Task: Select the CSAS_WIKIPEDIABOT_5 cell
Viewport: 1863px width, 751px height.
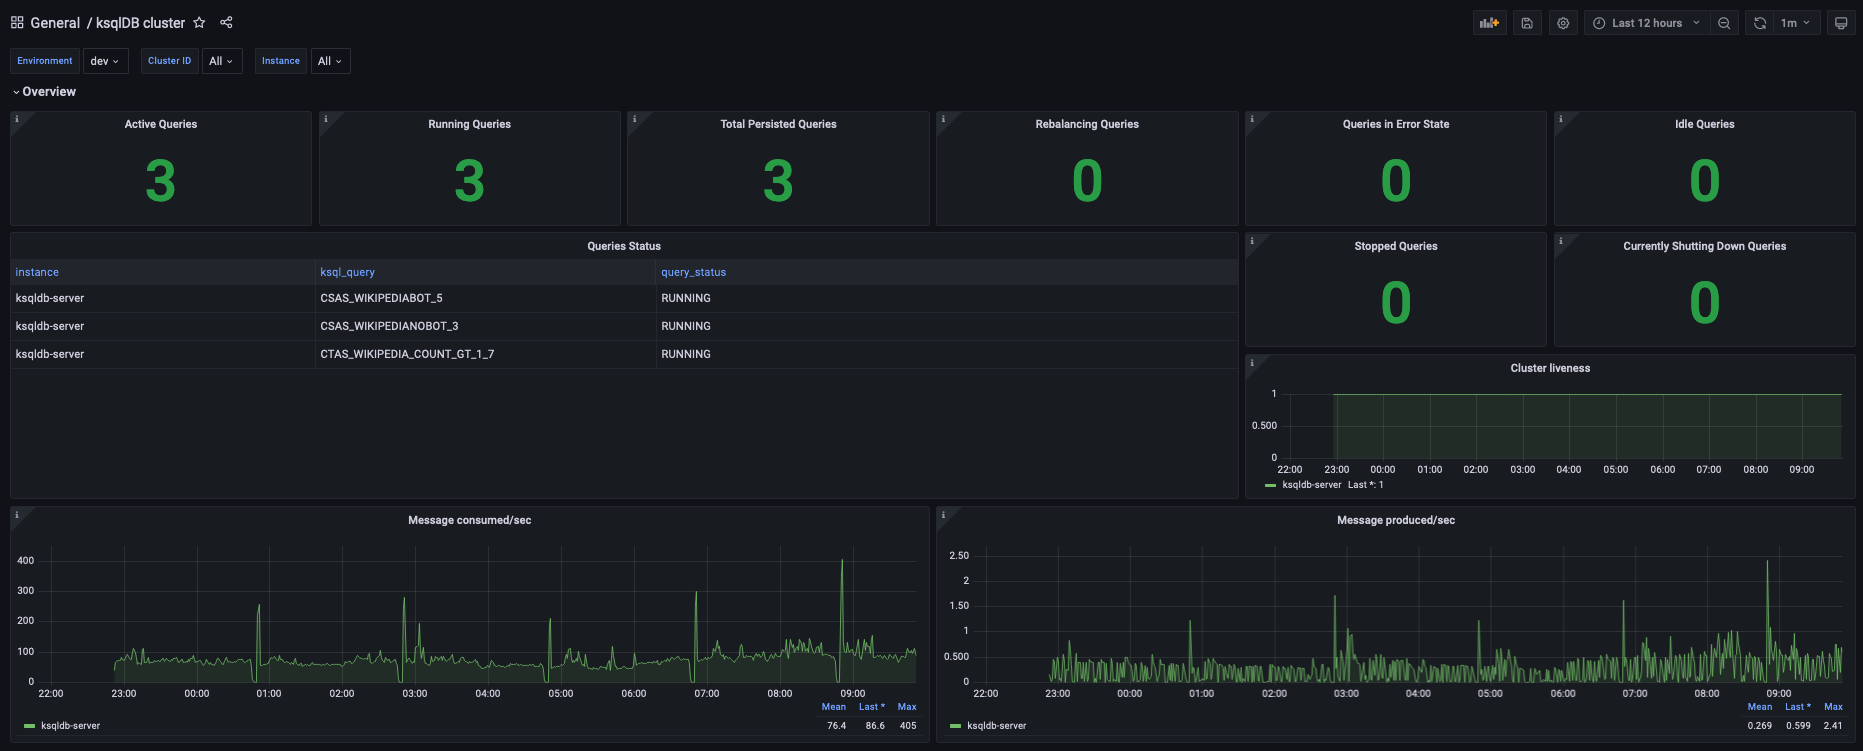Action: tap(485, 298)
